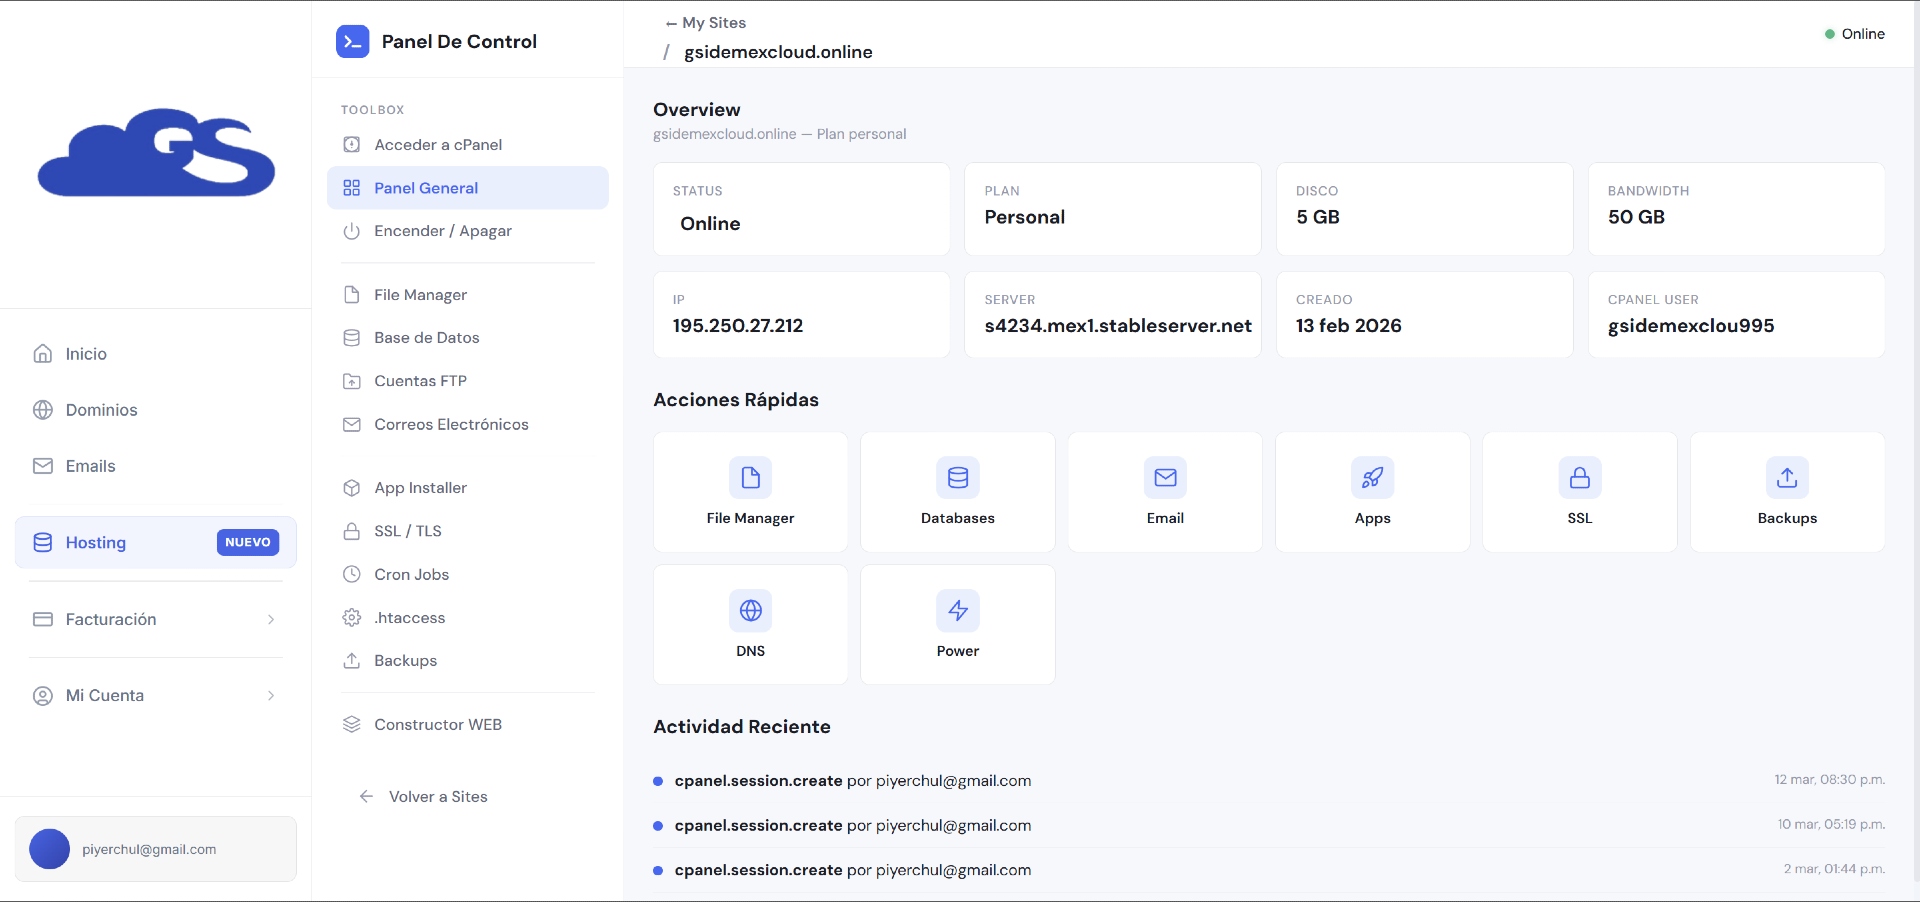
Task: Open SSL via the padlock icon
Action: pyautogui.click(x=1579, y=478)
